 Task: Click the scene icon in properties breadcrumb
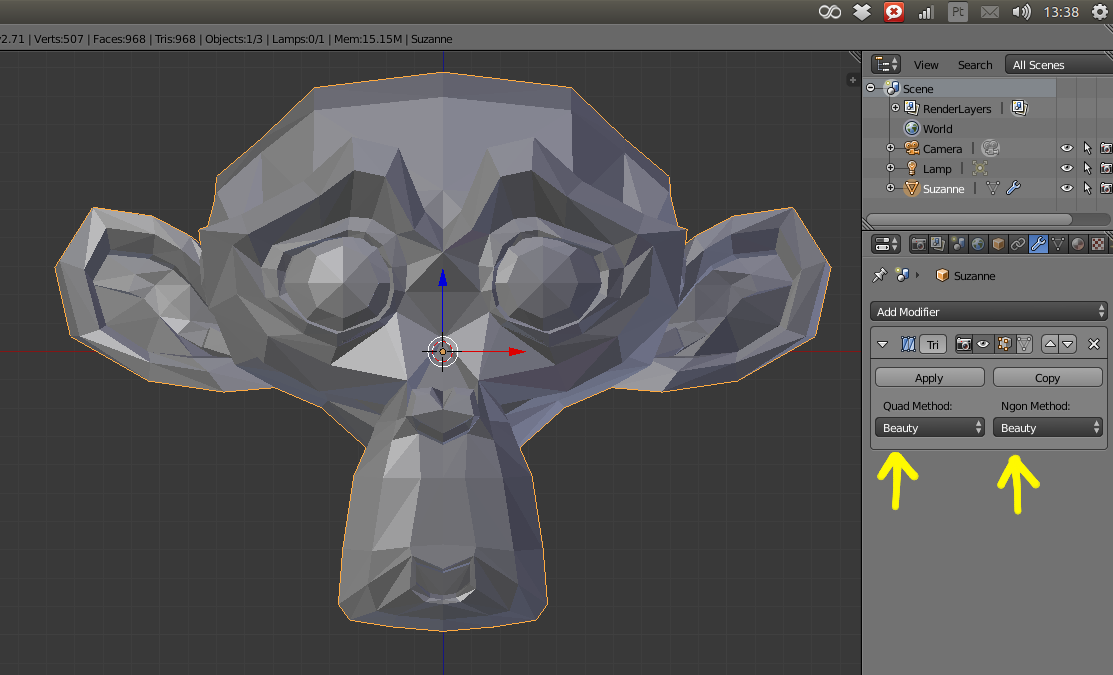[902, 275]
